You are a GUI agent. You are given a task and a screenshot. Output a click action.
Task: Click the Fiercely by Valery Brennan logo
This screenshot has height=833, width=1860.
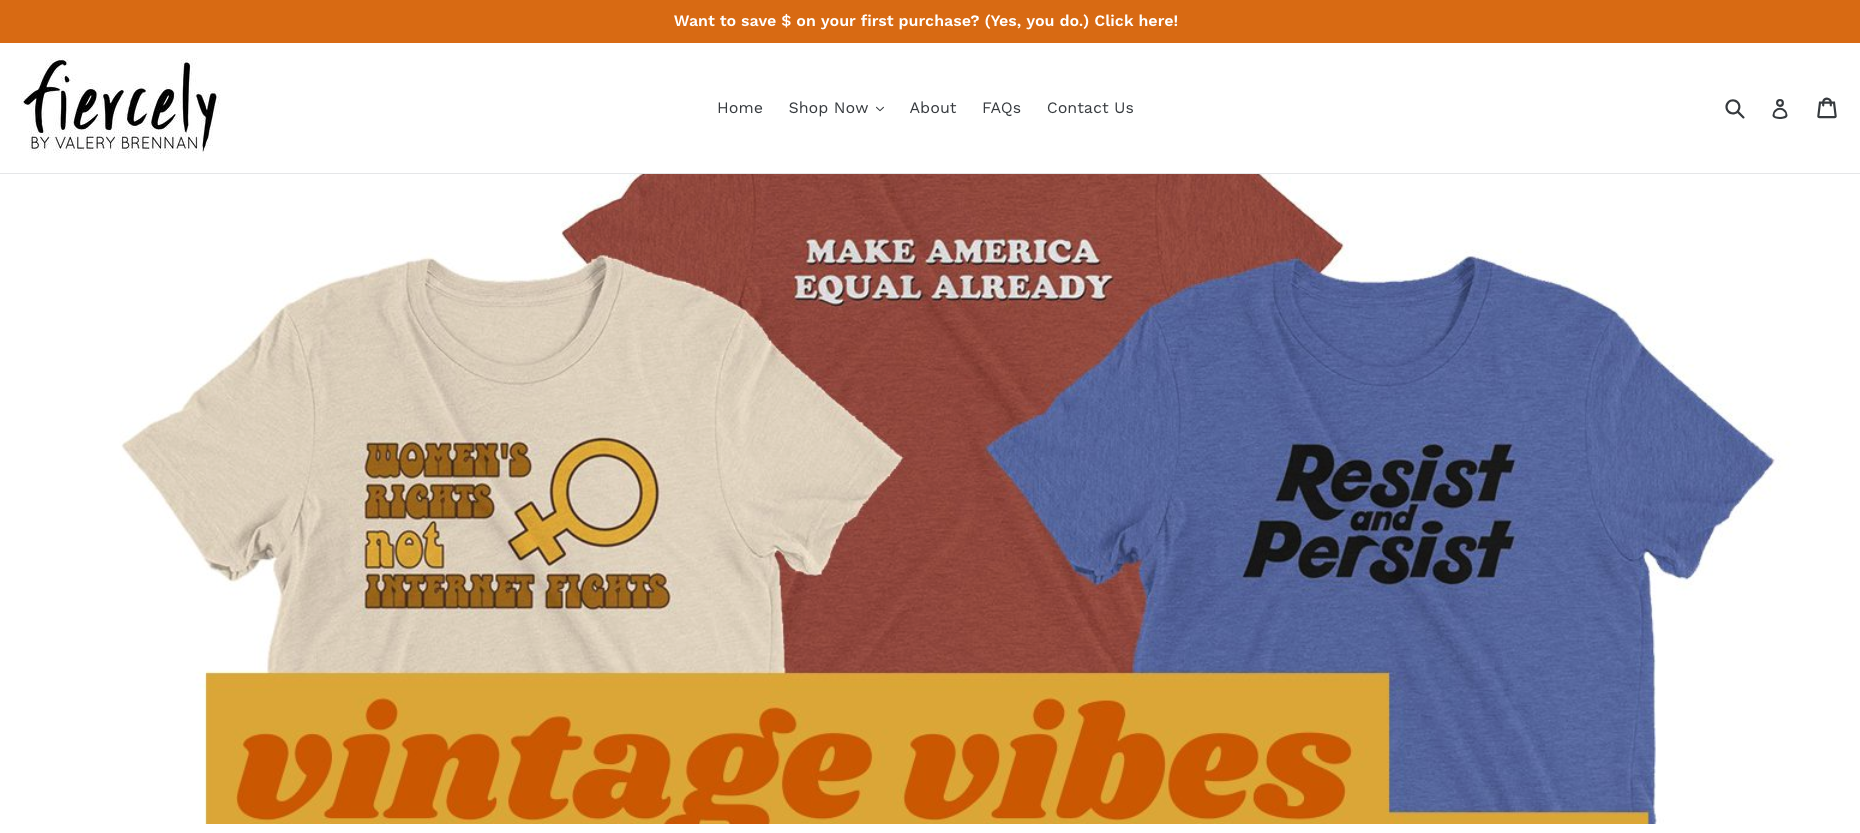coord(121,106)
